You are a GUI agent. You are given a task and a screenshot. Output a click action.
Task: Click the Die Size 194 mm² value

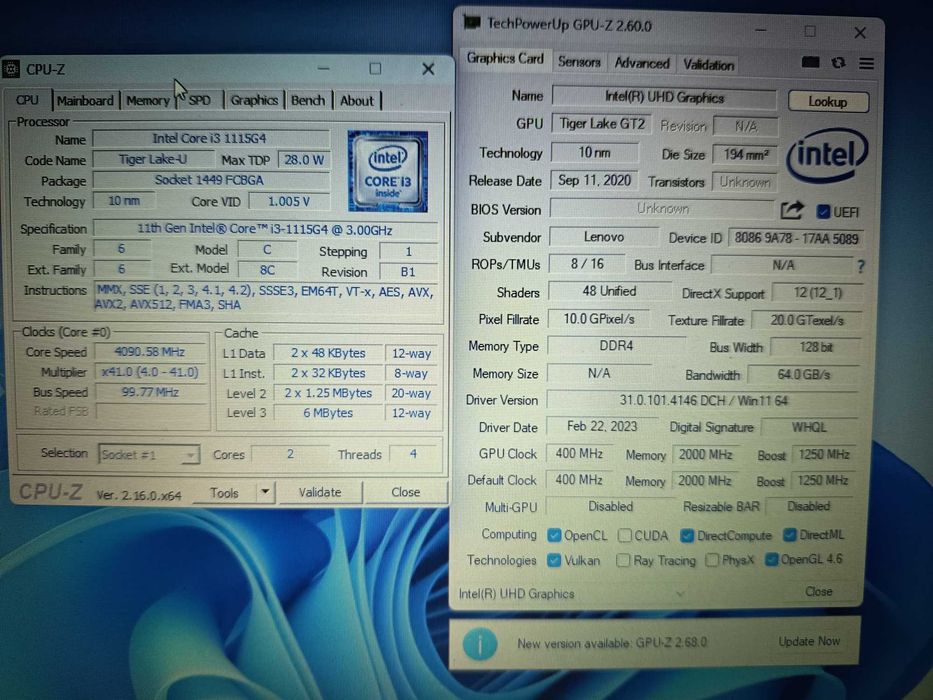click(746, 155)
